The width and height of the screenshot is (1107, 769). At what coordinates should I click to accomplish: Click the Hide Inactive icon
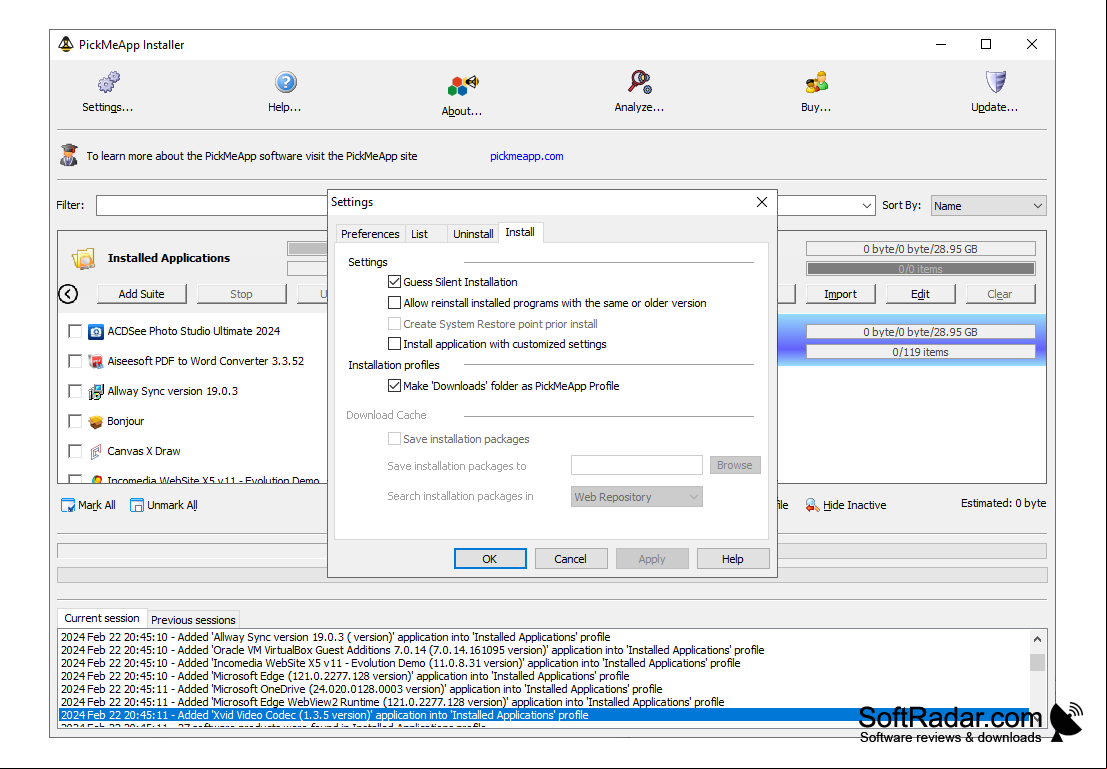point(812,505)
